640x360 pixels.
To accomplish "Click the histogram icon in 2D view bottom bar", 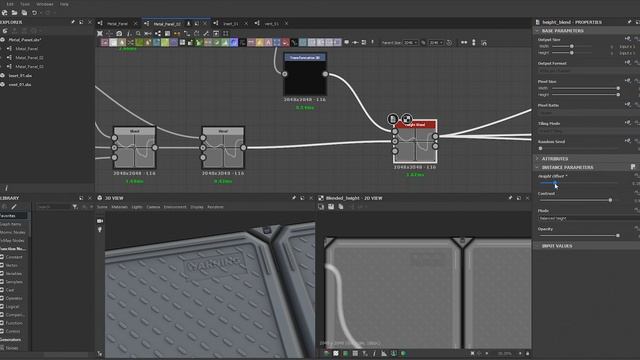I will tap(384, 353).
